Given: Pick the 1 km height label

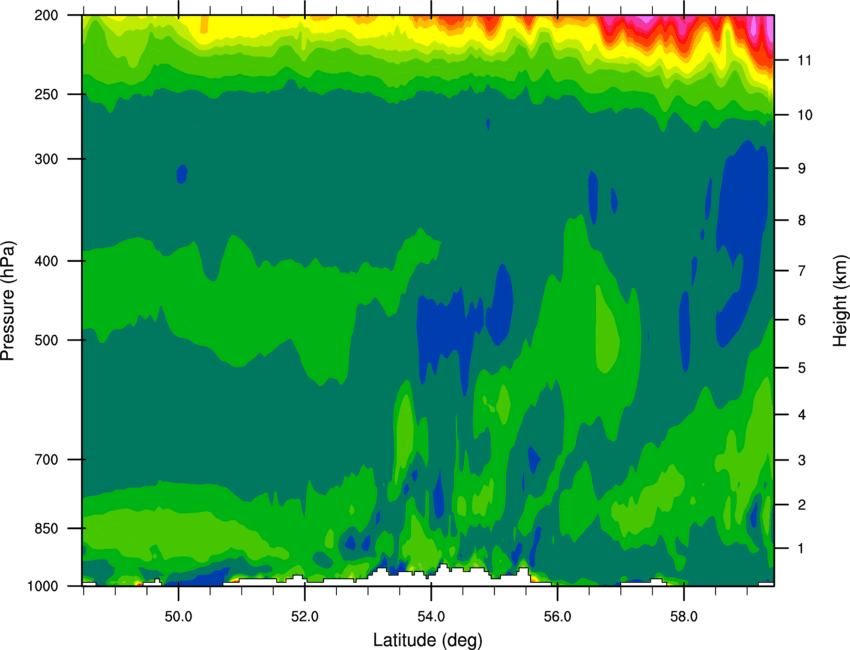Looking at the screenshot, I should (802, 549).
